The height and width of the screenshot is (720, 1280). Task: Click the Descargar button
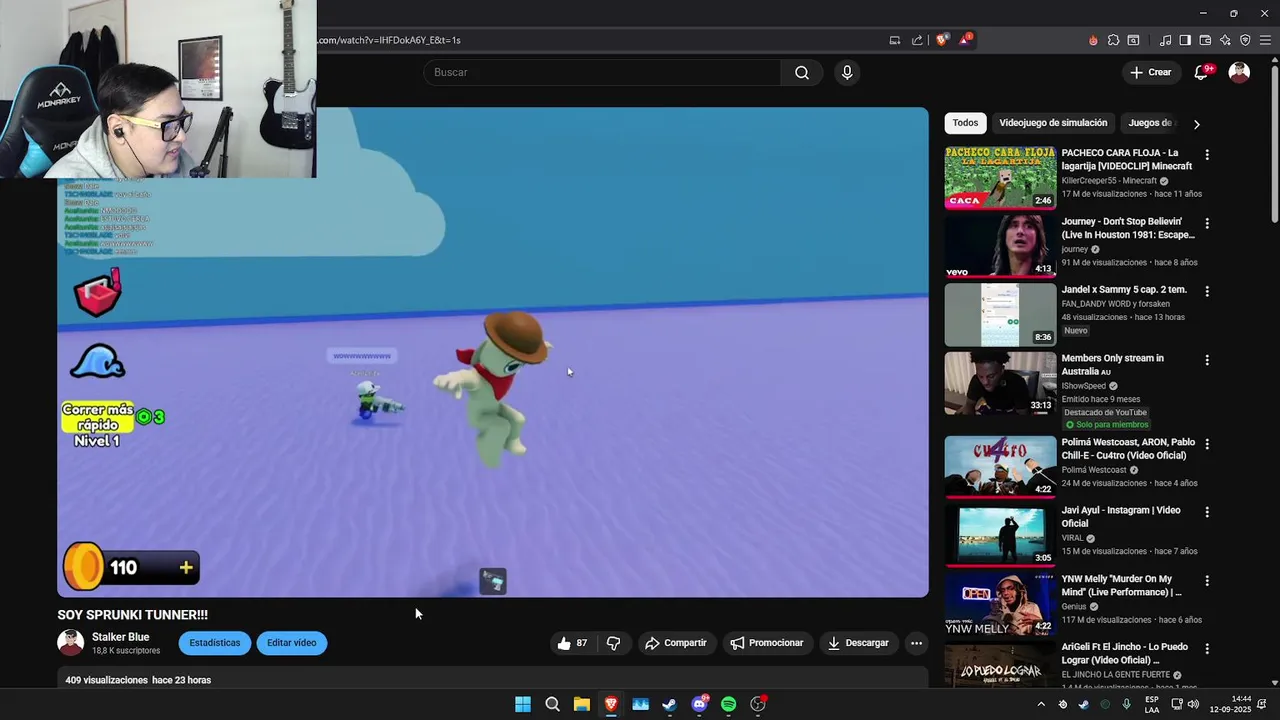[x=857, y=643]
